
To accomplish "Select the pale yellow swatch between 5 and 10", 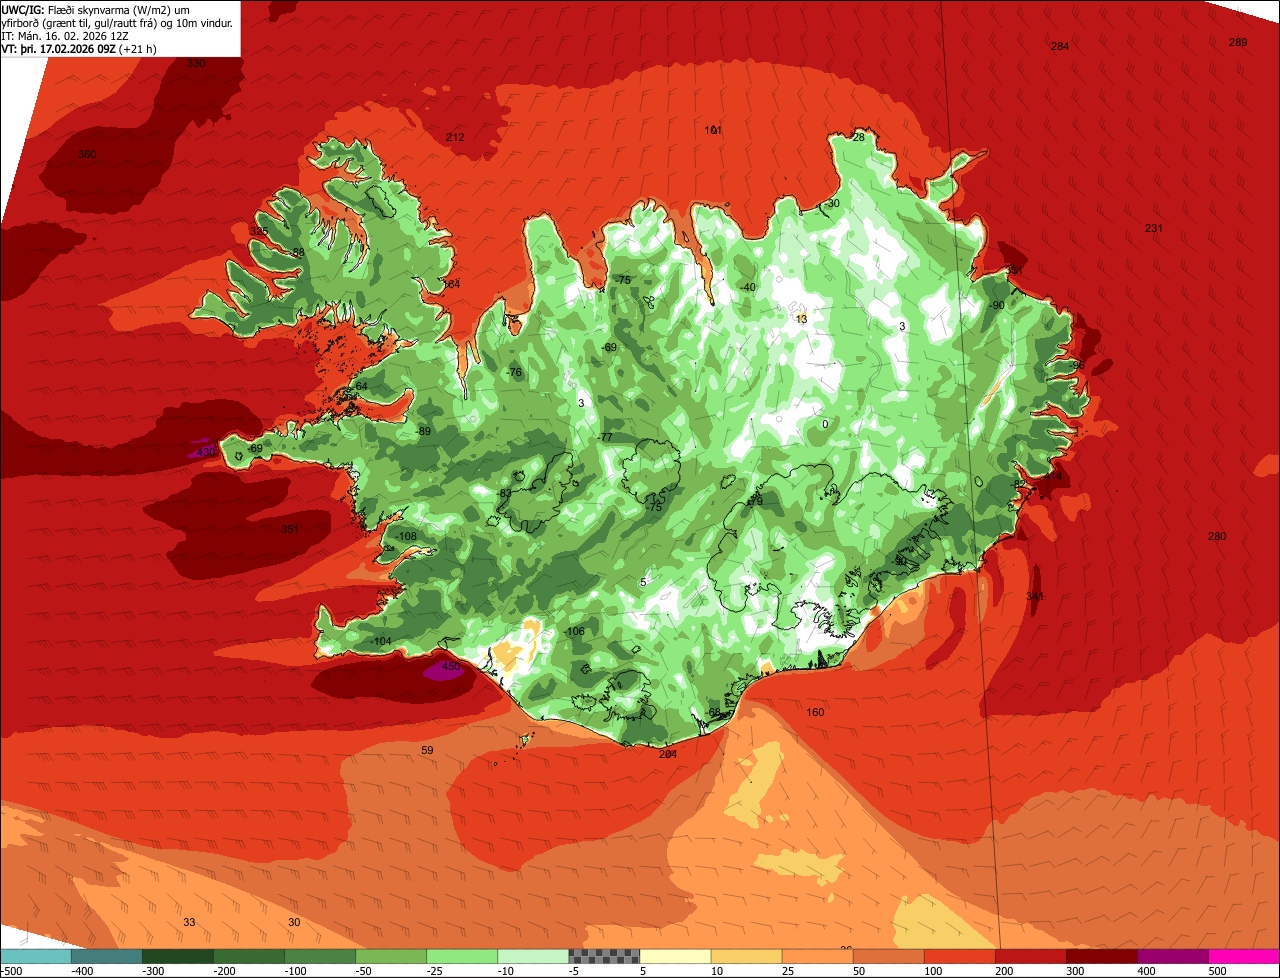I will tap(675, 956).
